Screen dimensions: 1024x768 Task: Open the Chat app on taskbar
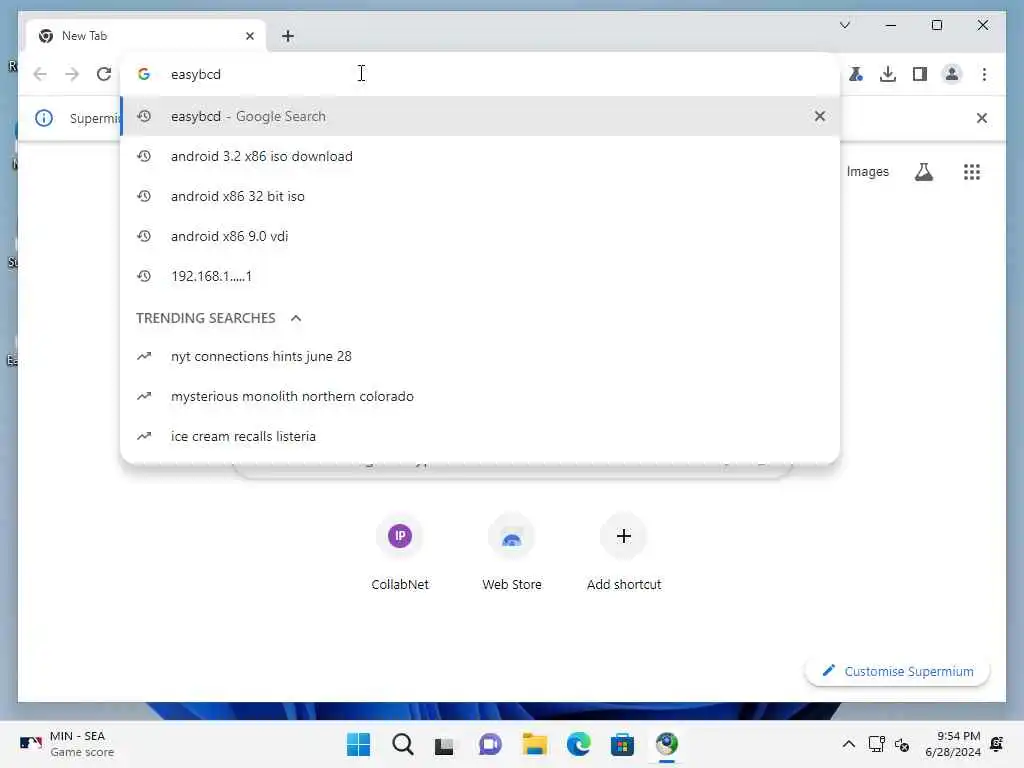(490, 744)
